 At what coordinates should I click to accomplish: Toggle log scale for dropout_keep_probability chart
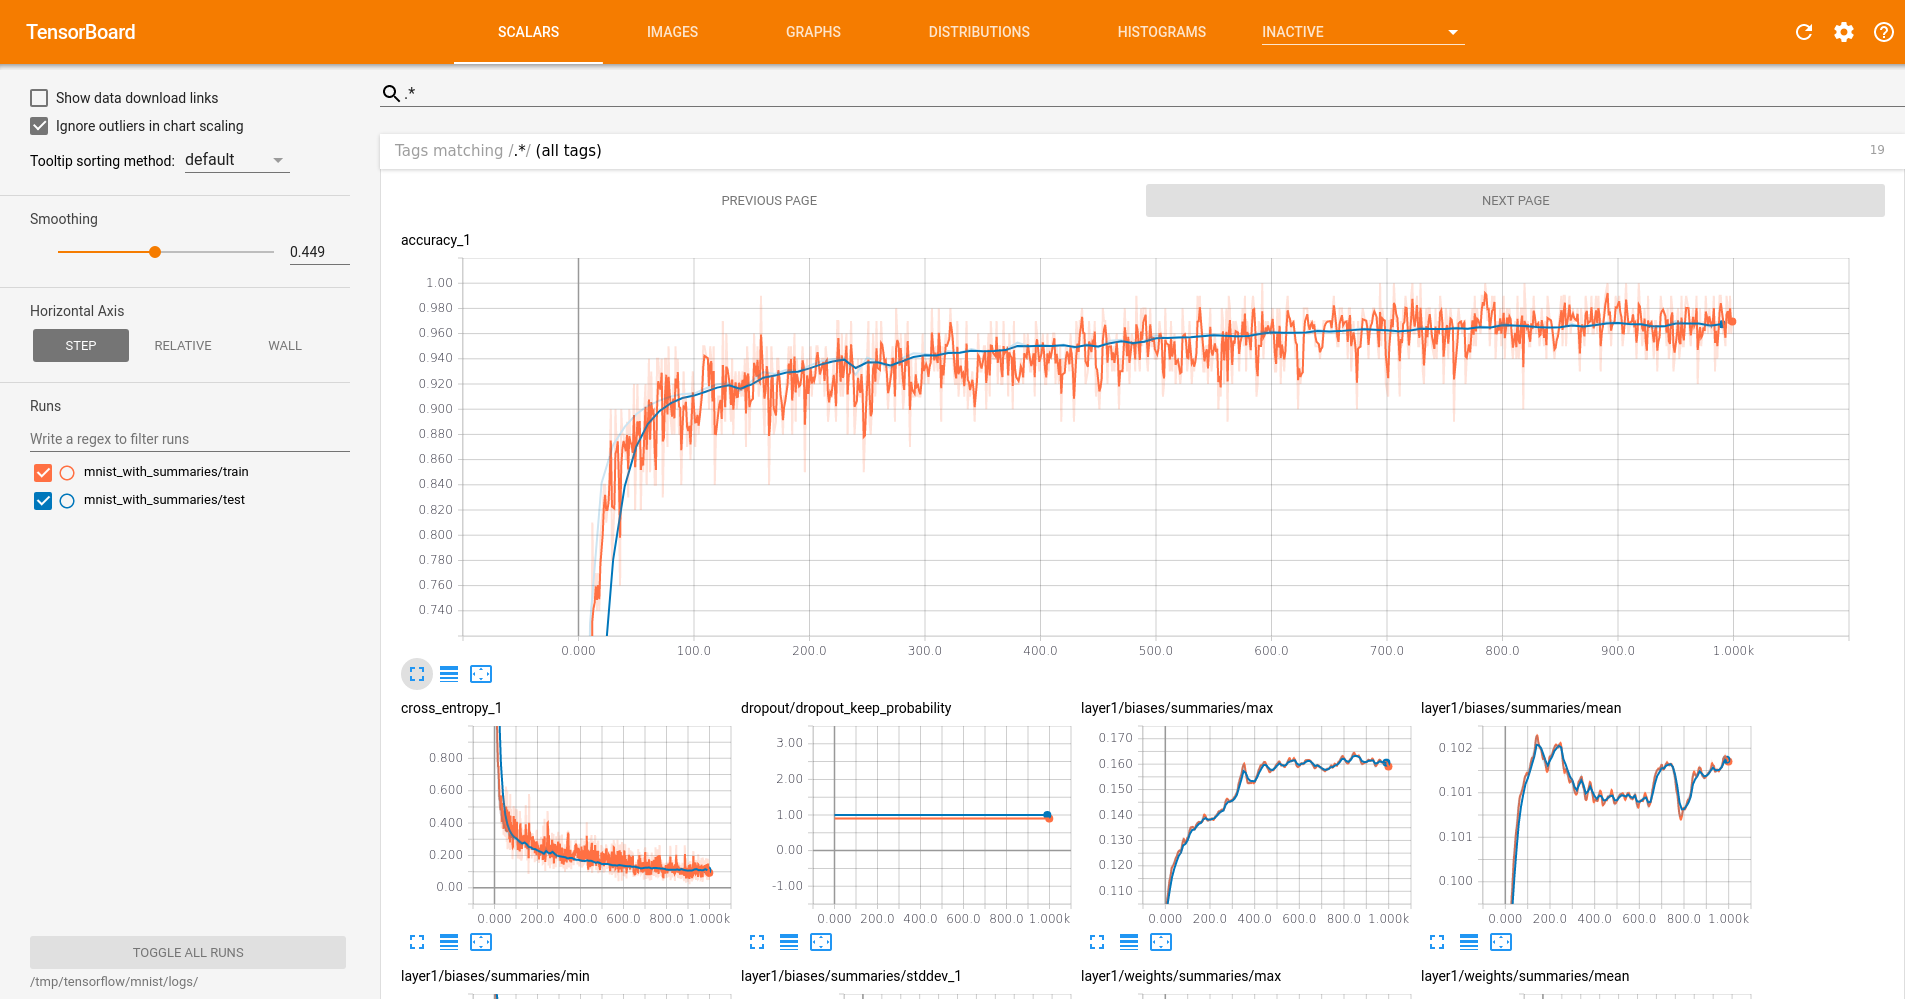pyautogui.click(x=789, y=942)
